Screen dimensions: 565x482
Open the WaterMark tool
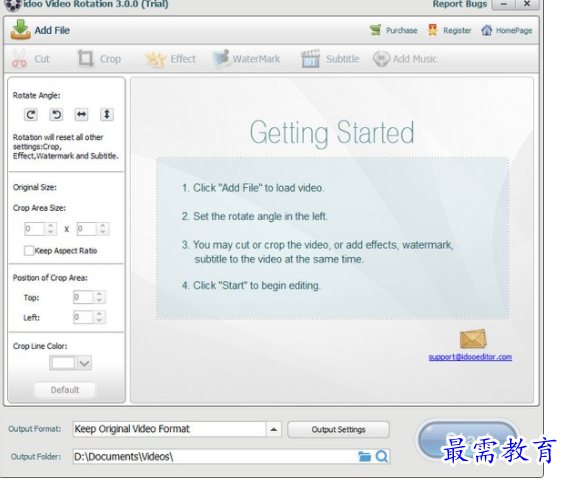[x=246, y=59]
